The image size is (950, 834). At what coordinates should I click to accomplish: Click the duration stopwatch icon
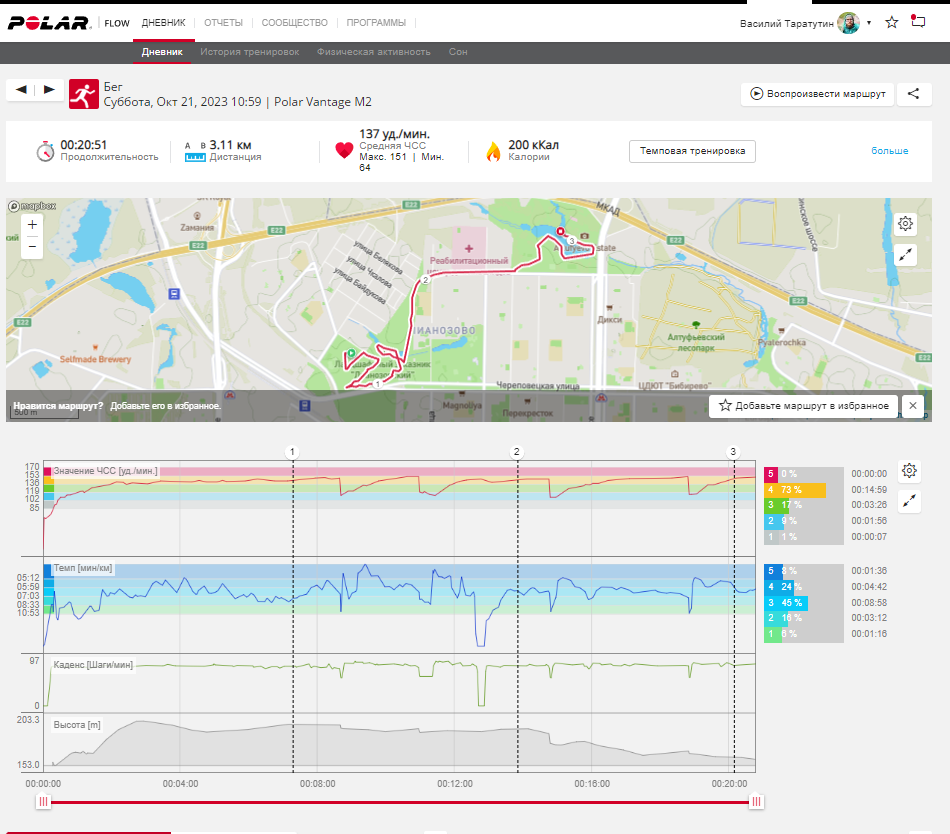45,151
